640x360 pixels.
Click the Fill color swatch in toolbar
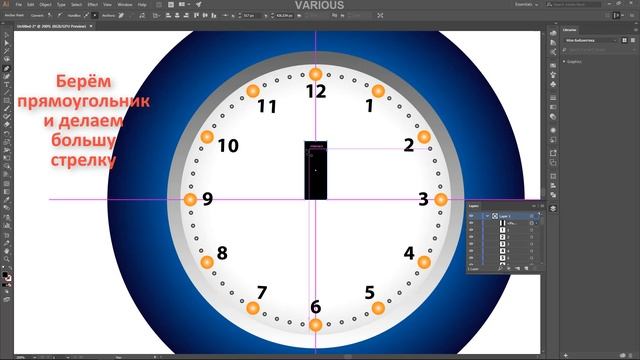tap(5, 275)
